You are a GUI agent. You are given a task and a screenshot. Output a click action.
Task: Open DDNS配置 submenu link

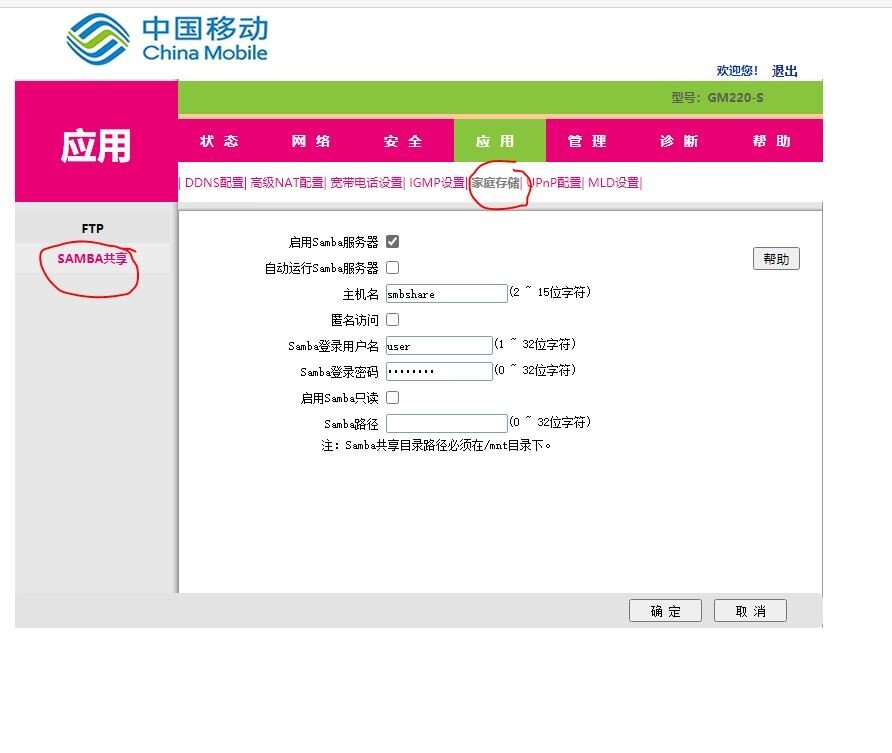(x=214, y=183)
